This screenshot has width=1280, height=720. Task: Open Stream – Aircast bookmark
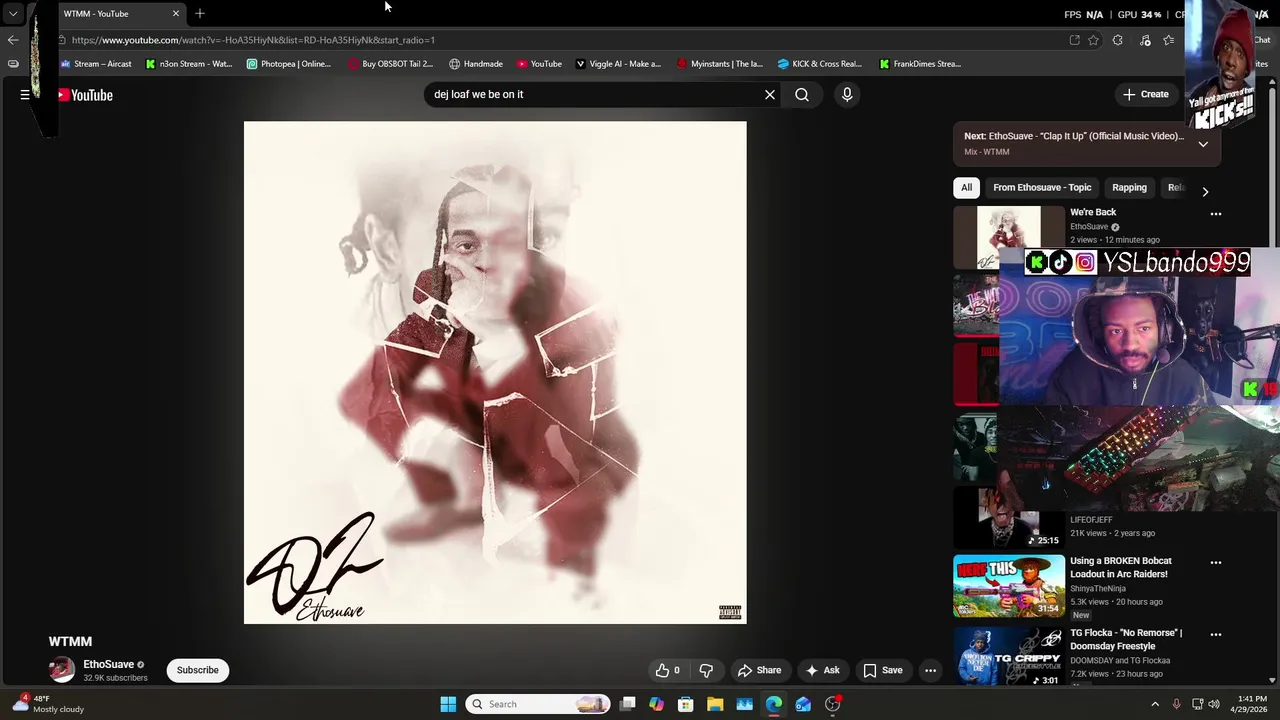coord(96,64)
